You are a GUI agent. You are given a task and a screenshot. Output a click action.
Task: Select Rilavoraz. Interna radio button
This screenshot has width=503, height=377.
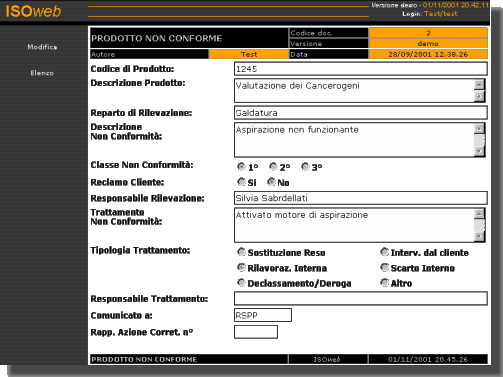pyautogui.click(x=241, y=267)
